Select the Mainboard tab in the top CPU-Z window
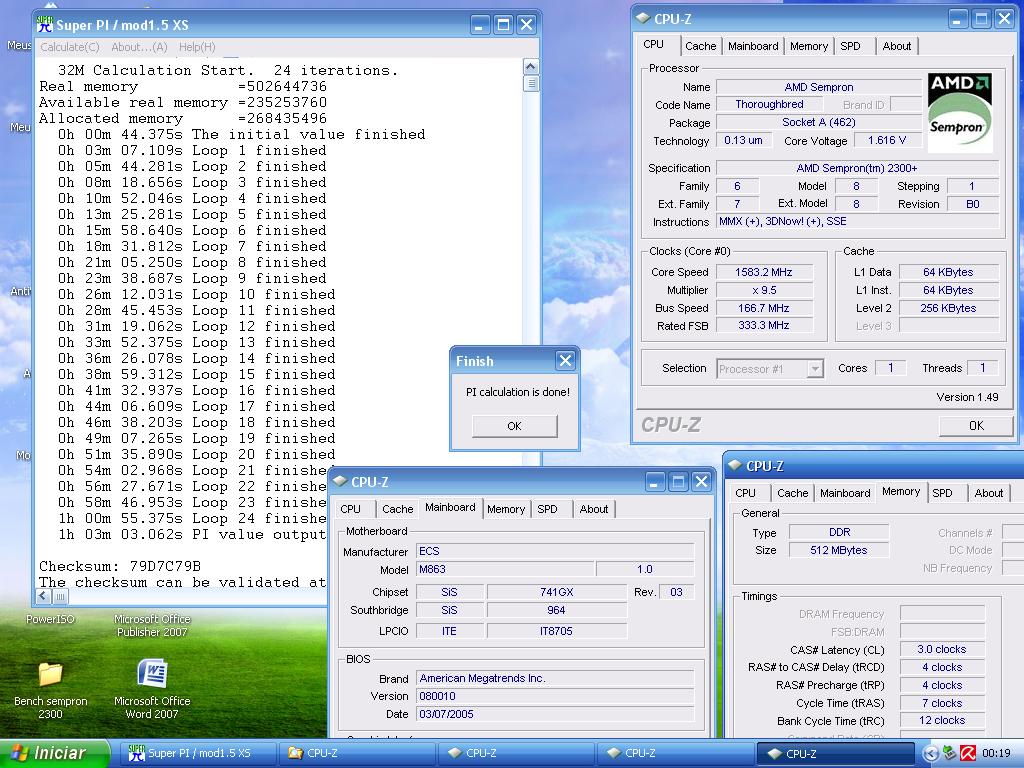Image resolution: width=1024 pixels, height=768 pixels. [753, 46]
